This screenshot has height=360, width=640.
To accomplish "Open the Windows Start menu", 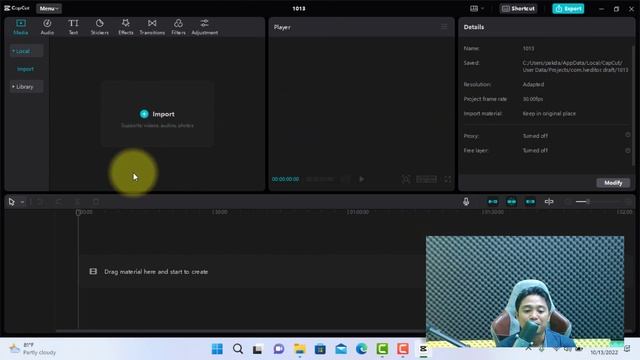I will pyautogui.click(x=218, y=349).
